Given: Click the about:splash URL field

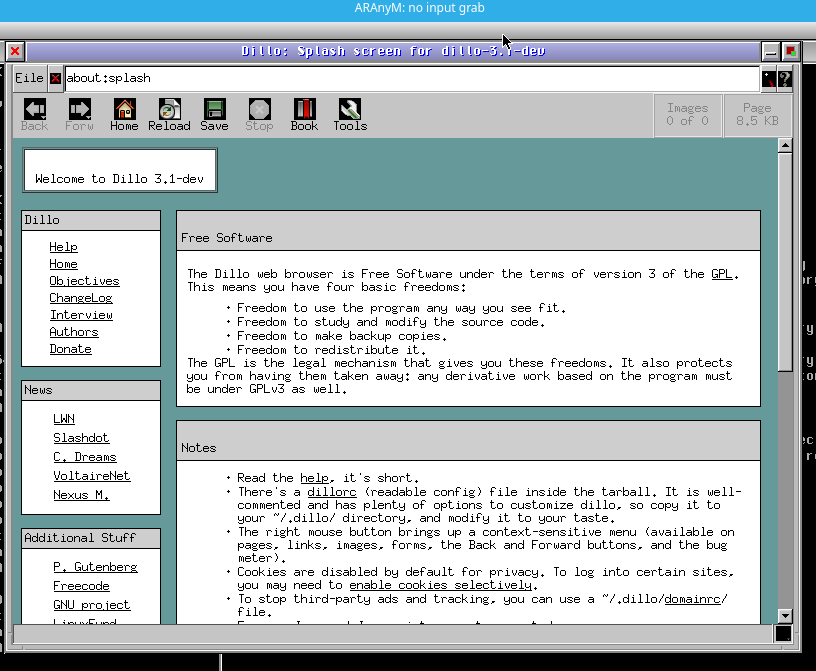Looking at the screenshot, I should point(412,78).
